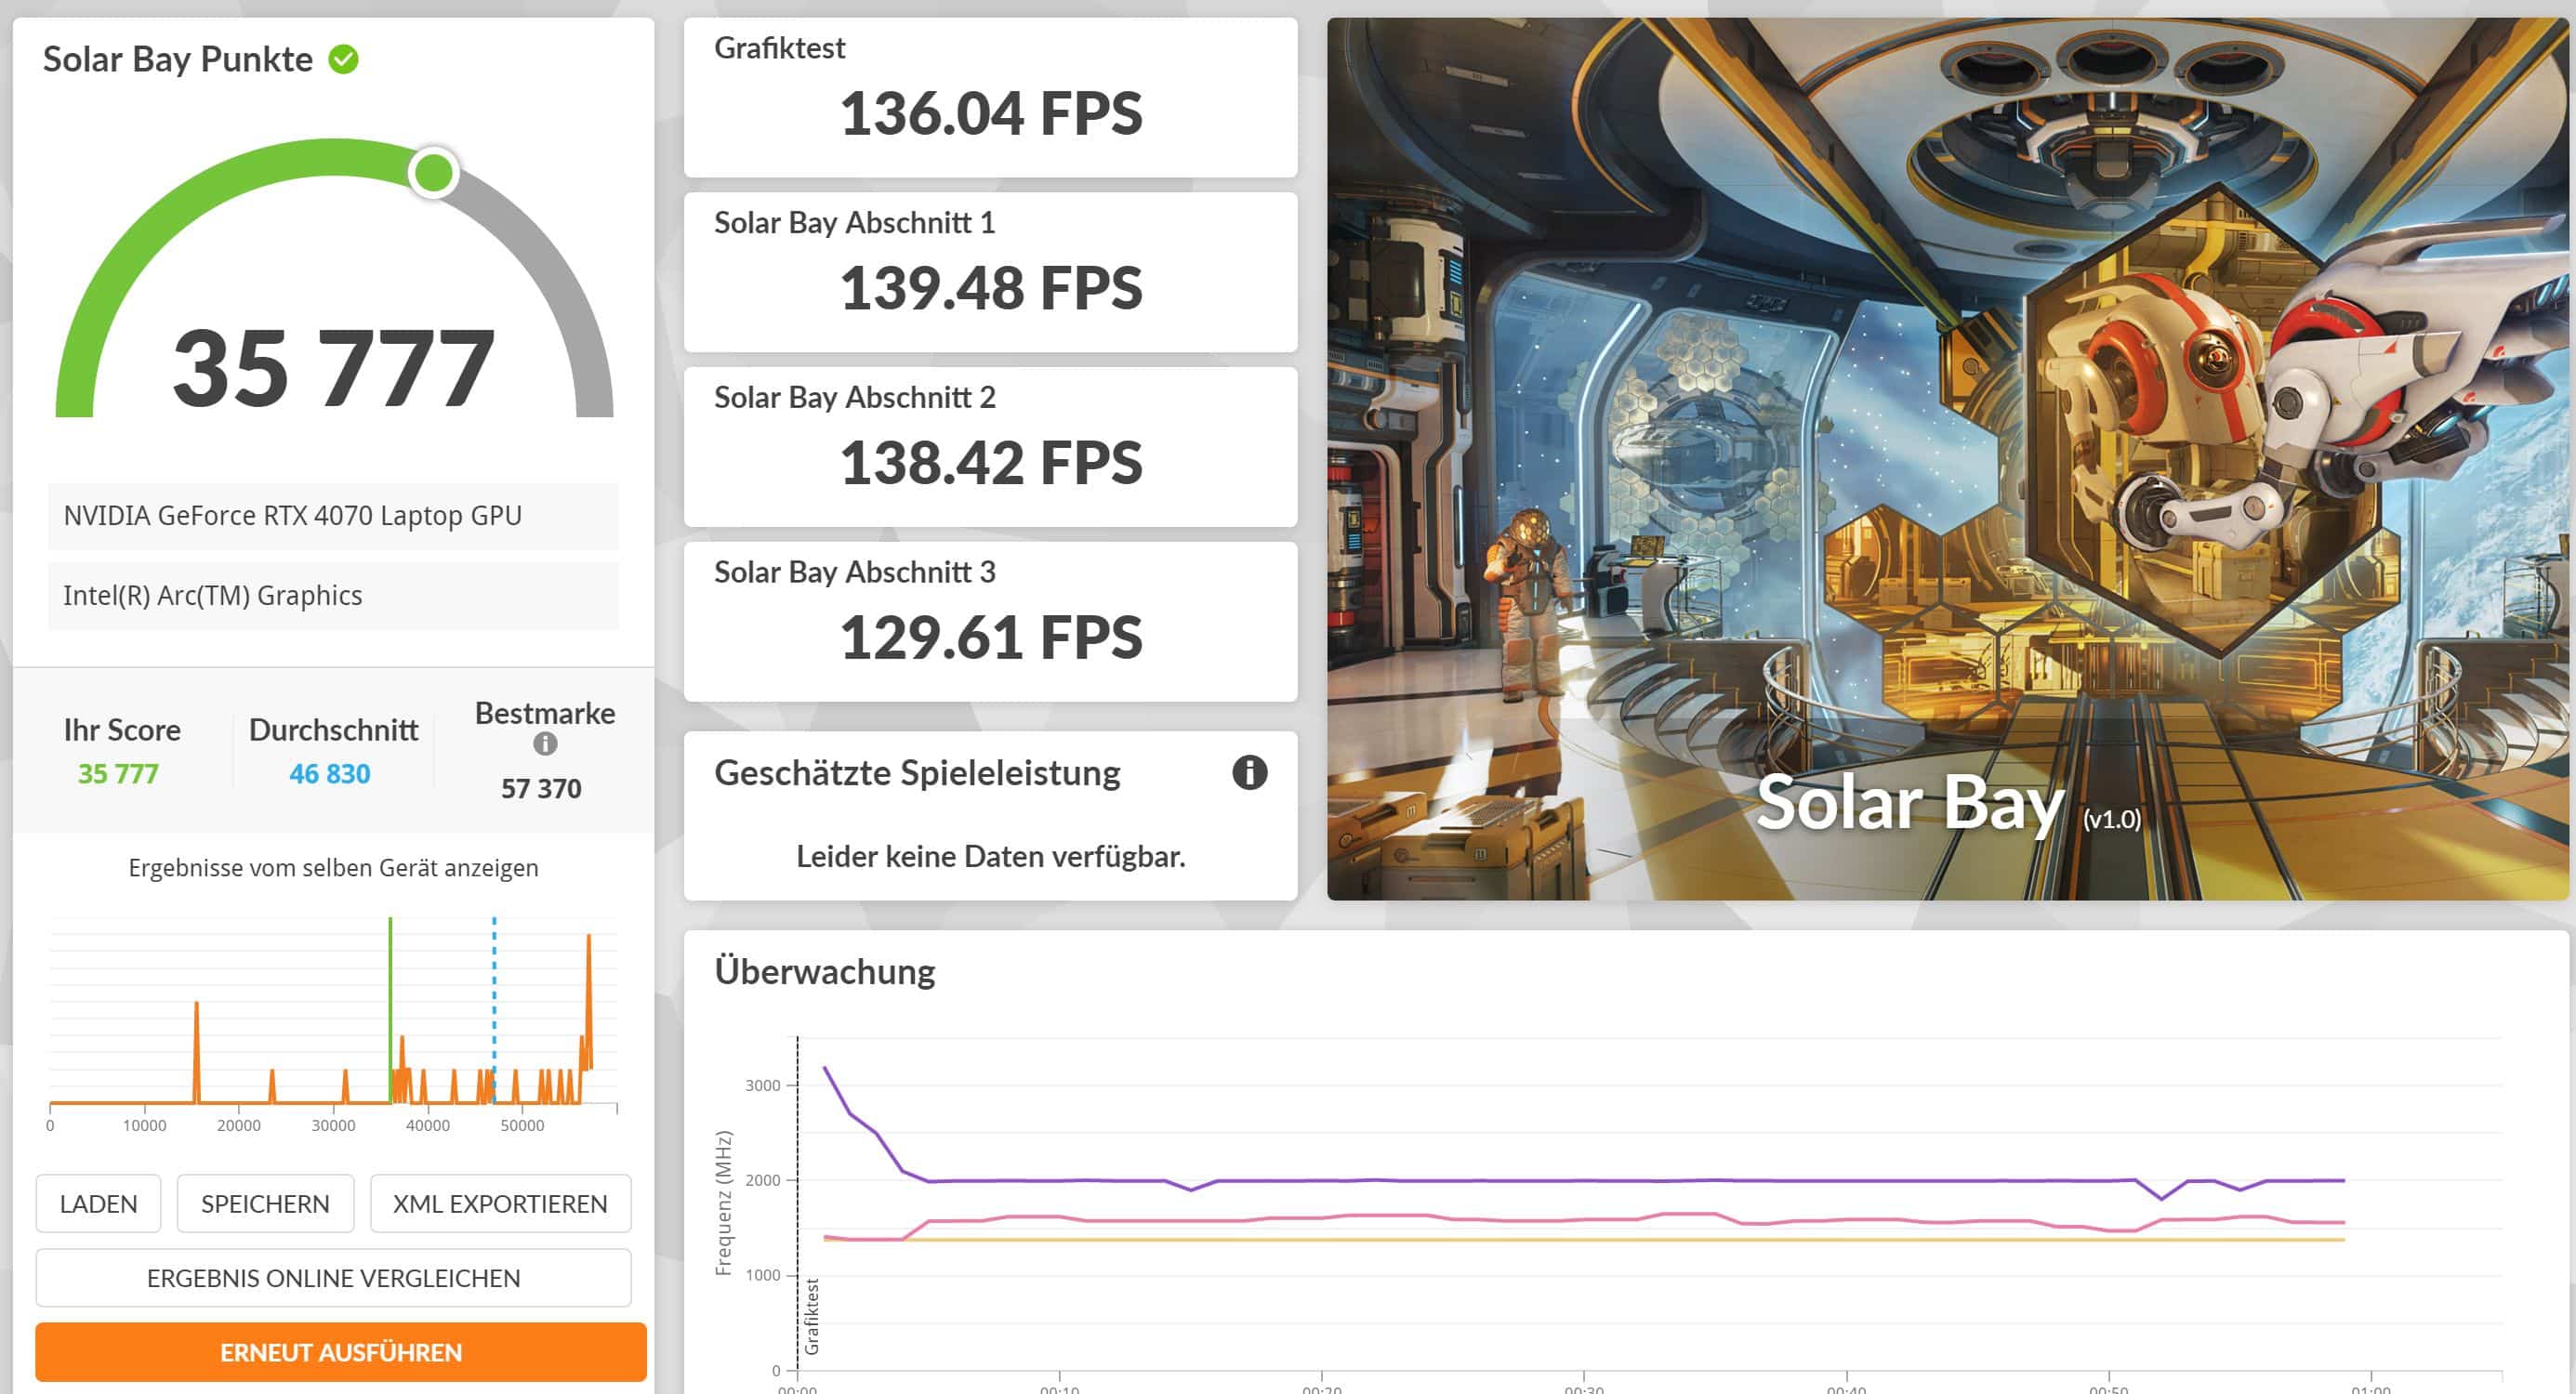Click the Grafiktest marker in Überwachung chart
The image size is (2576, 1394).
coord(812,1316)
